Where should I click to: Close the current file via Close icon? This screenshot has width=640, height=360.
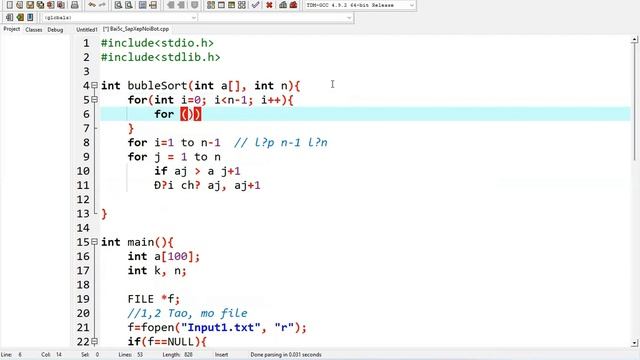tap(50, 5)
